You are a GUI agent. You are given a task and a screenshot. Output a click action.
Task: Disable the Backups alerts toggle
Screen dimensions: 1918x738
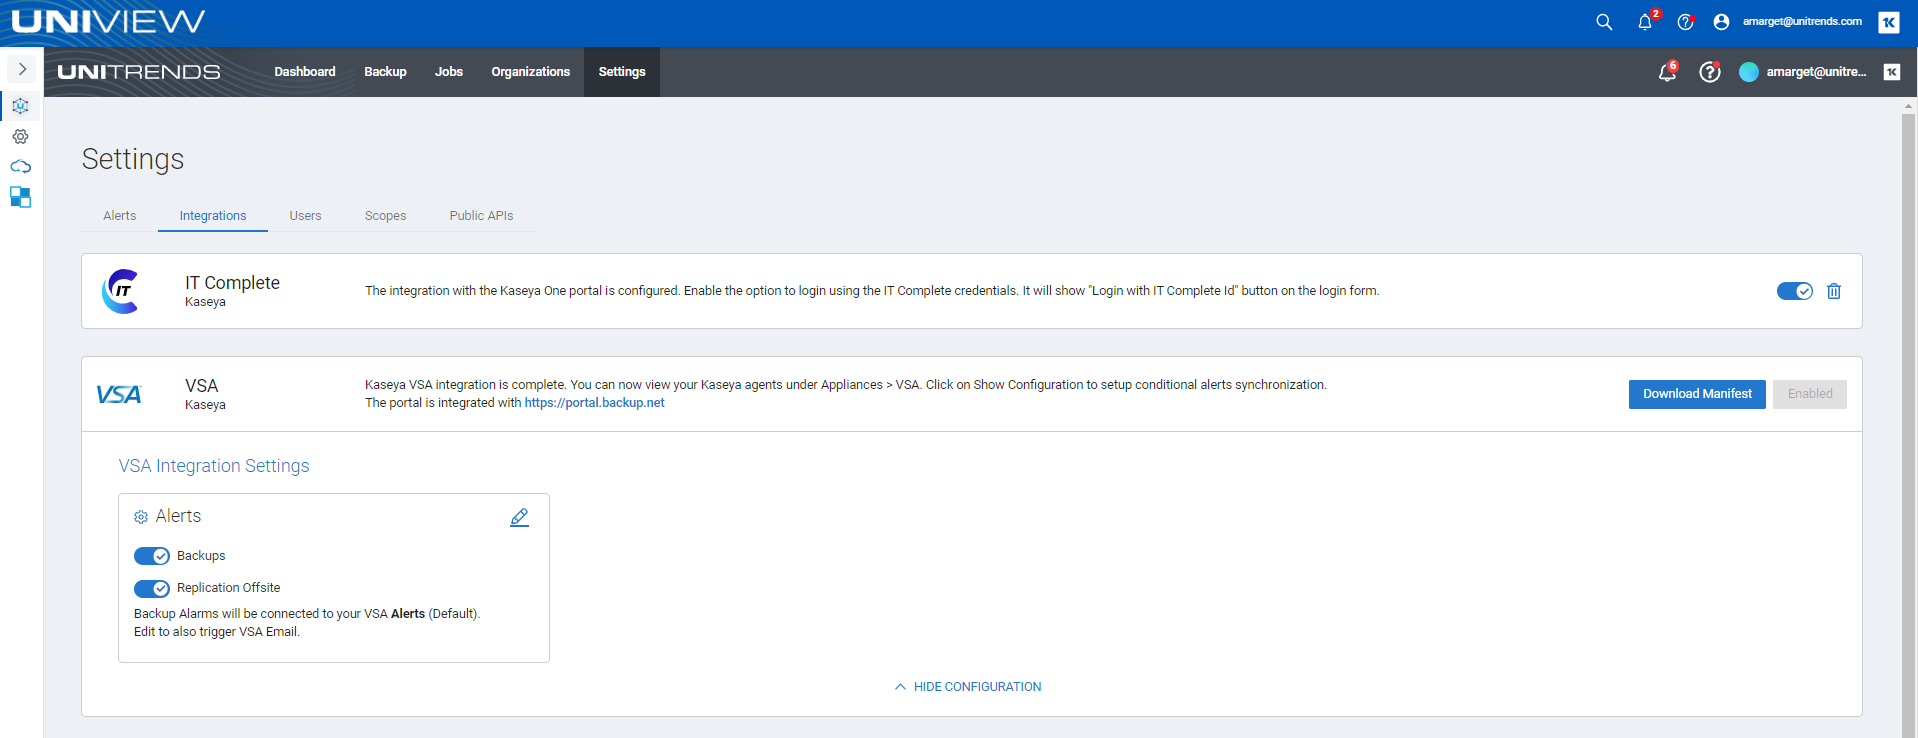pos(152,556)
